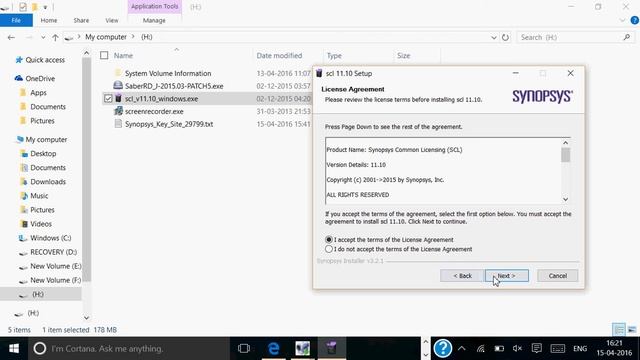Expand the ribbon with chevron
The width and height of the screenshot is (640, 360).
point(622,20)
